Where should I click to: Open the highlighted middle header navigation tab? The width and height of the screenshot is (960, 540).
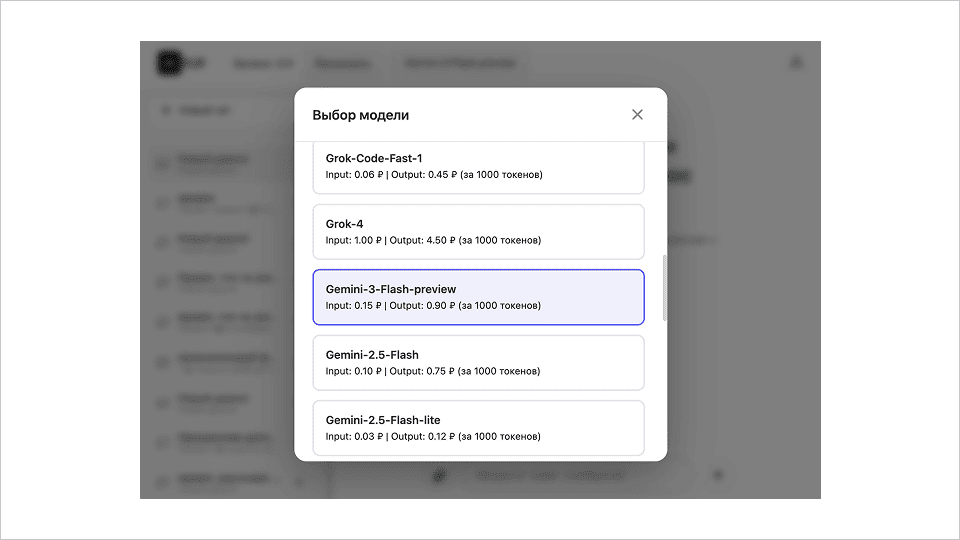341,64
